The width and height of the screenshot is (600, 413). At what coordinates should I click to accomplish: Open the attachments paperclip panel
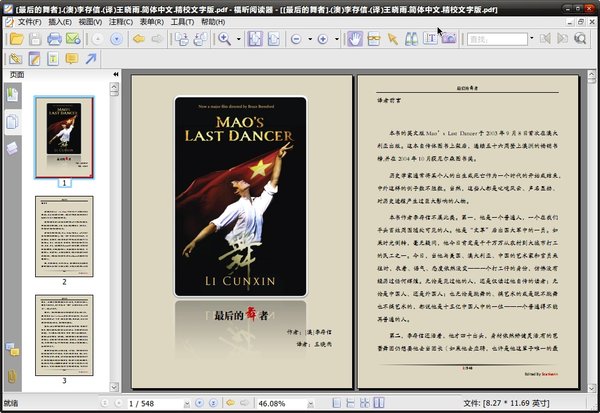[12, 376]
